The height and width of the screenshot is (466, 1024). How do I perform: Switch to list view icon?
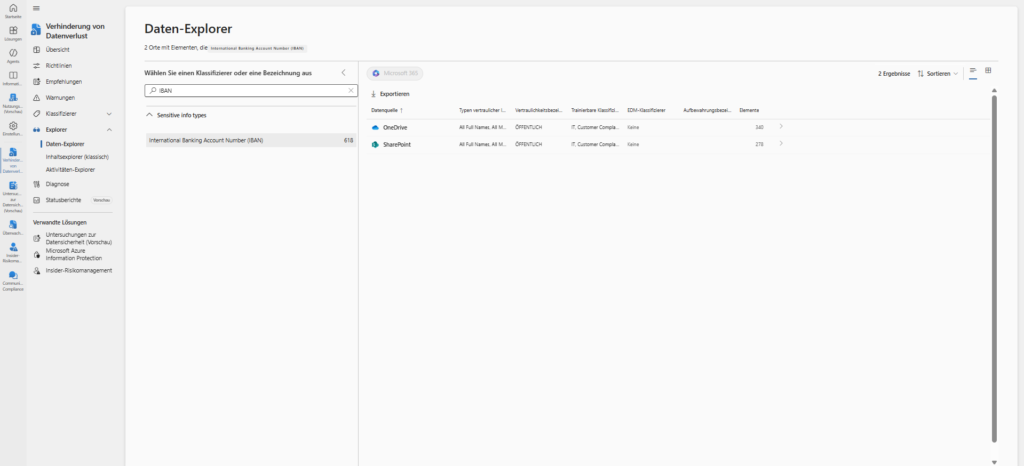(973, 71)
